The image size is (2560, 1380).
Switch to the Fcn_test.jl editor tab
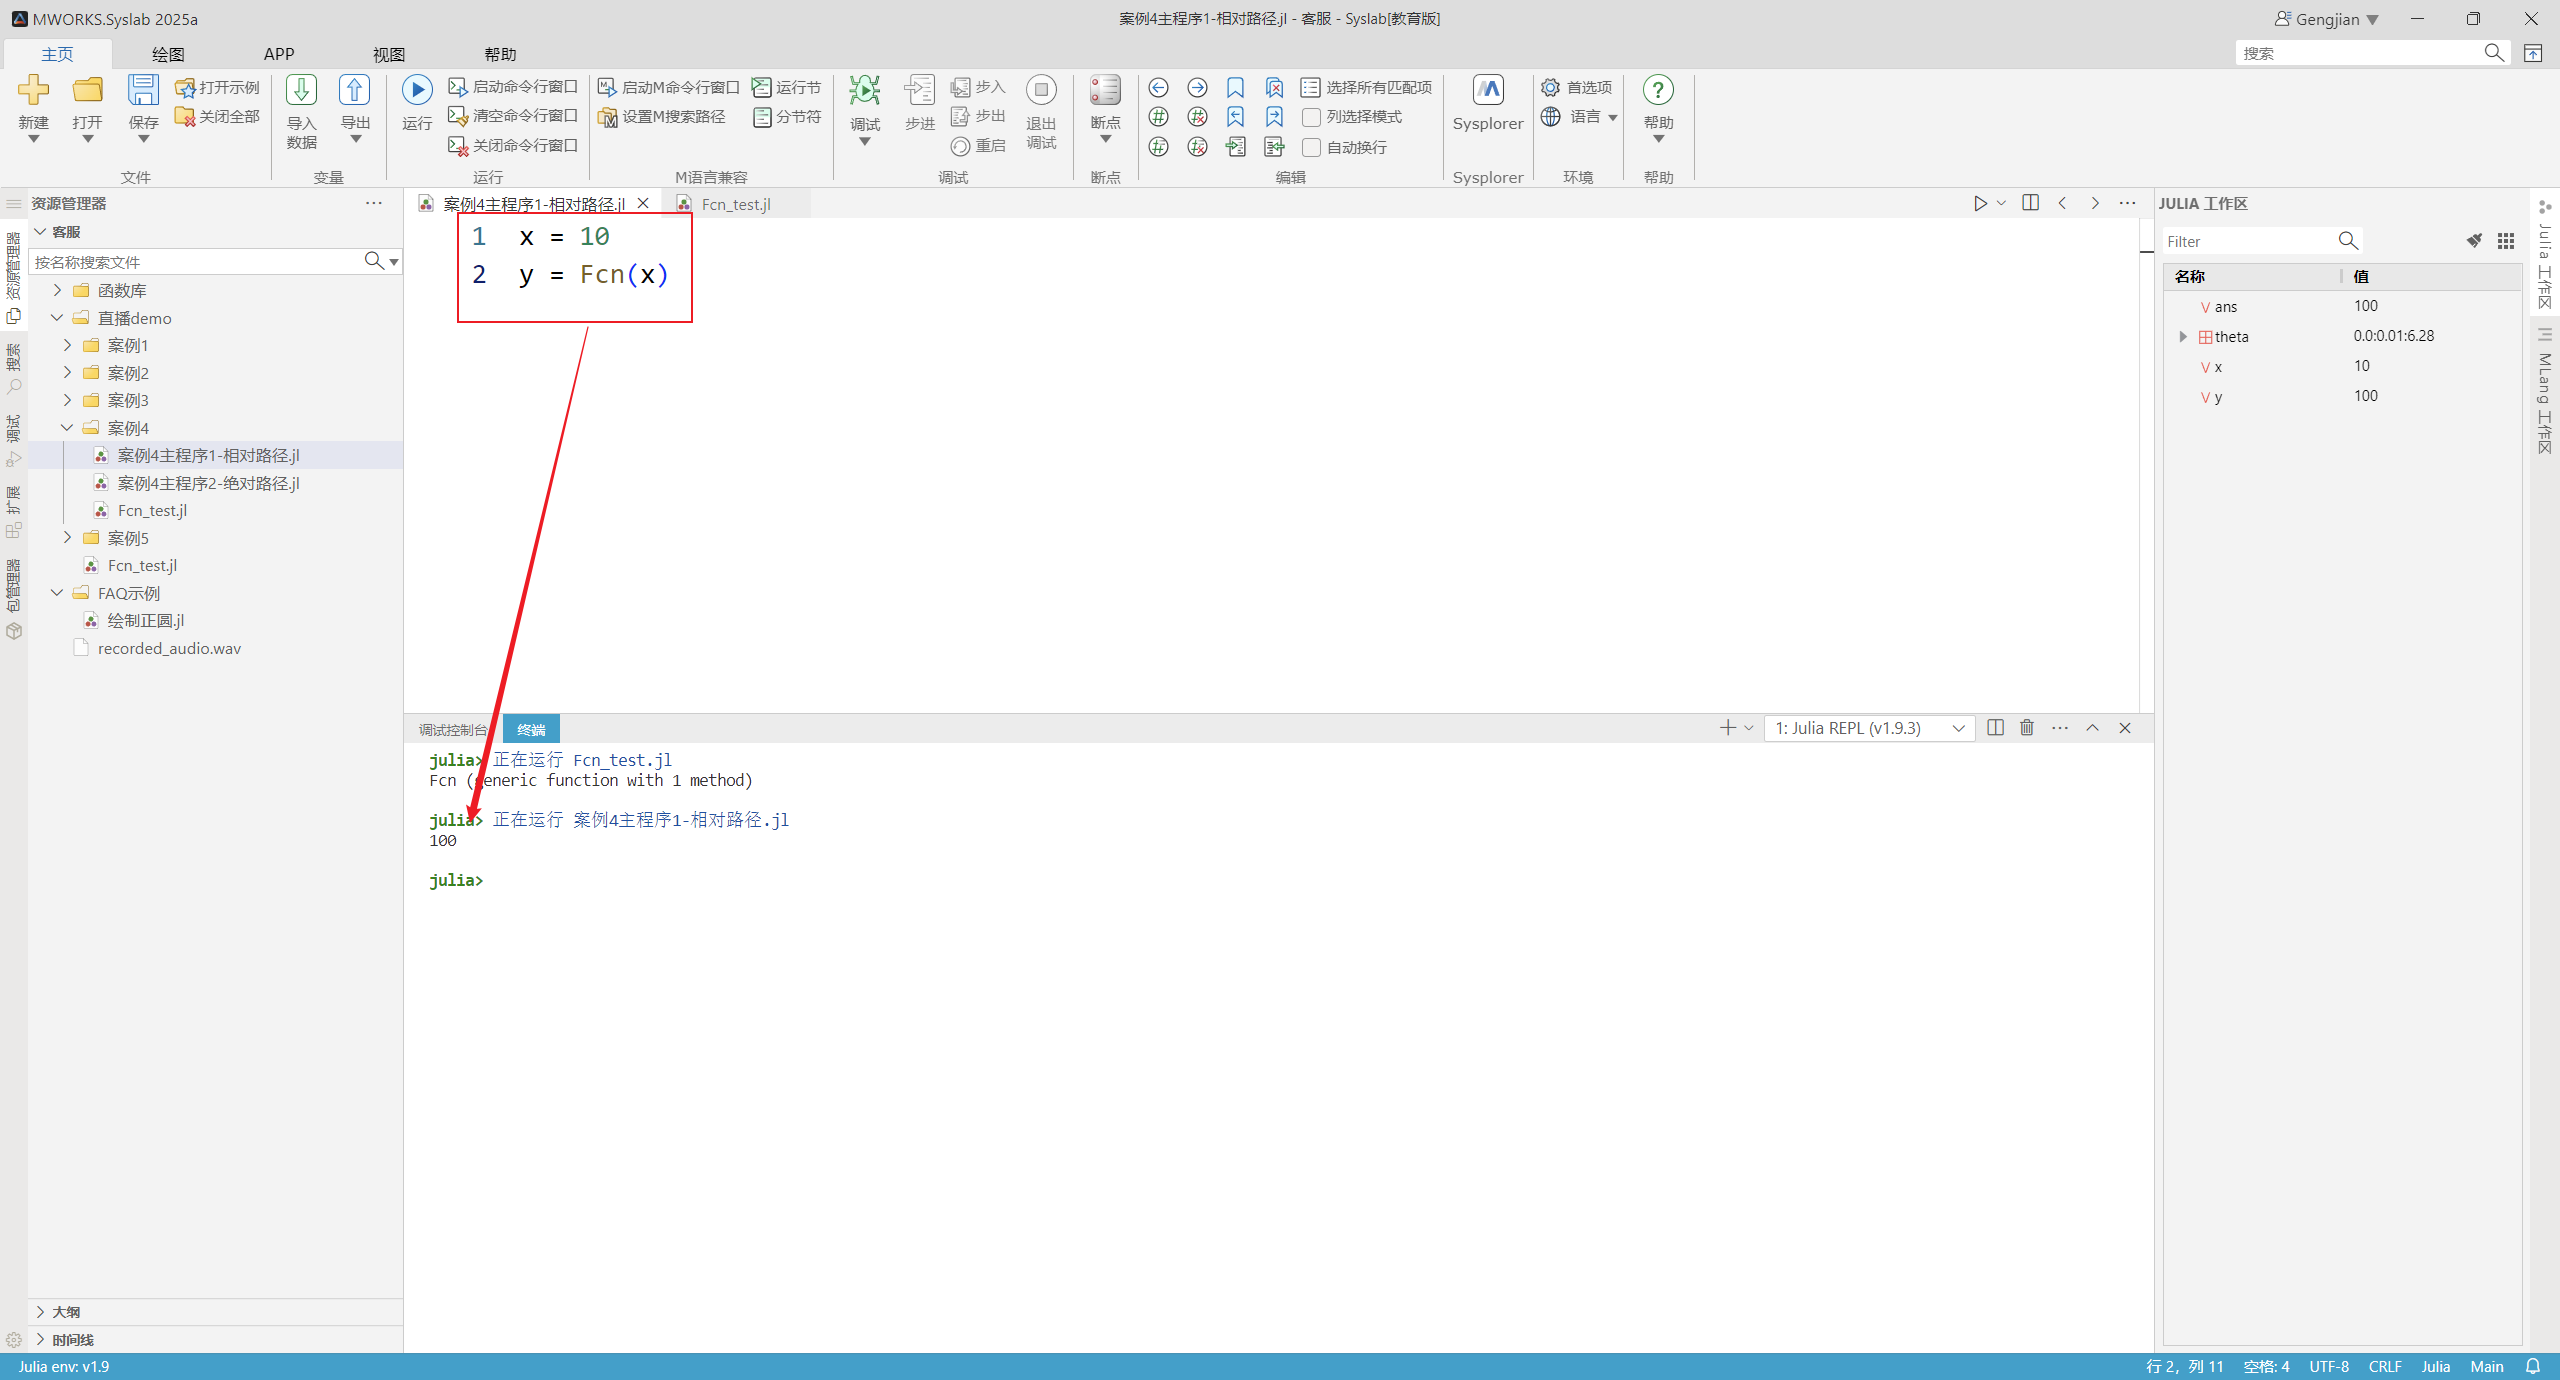[x=736, y=204]
